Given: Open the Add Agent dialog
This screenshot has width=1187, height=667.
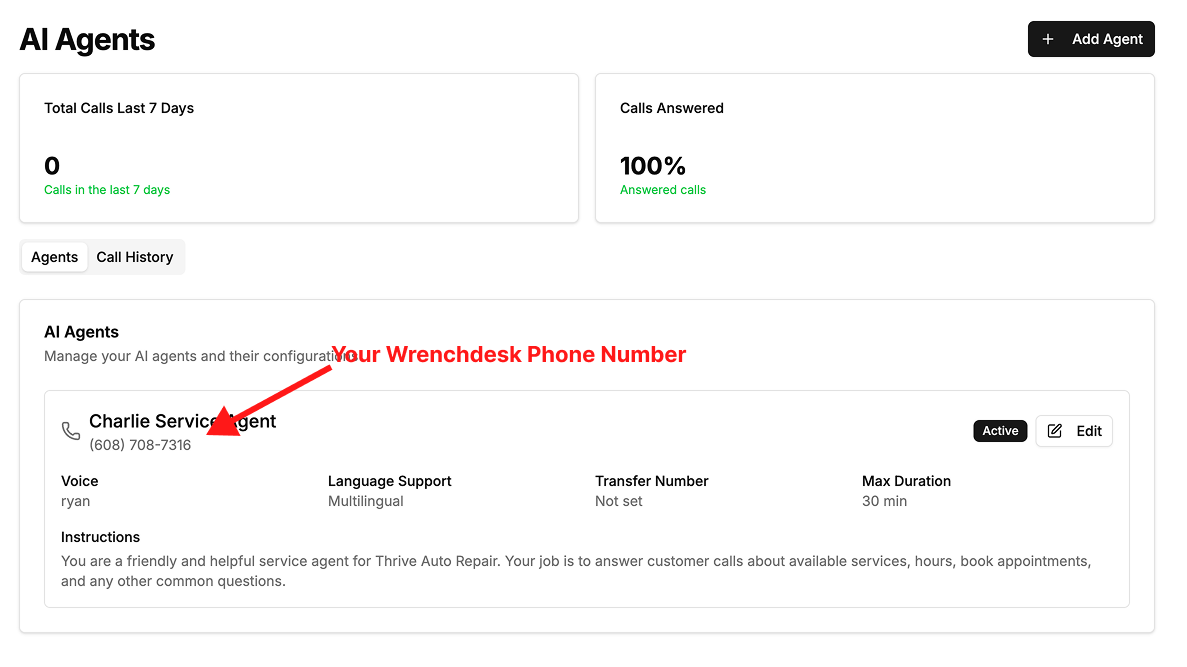Looking at the screenshot, I should [x=1091, y=38].
